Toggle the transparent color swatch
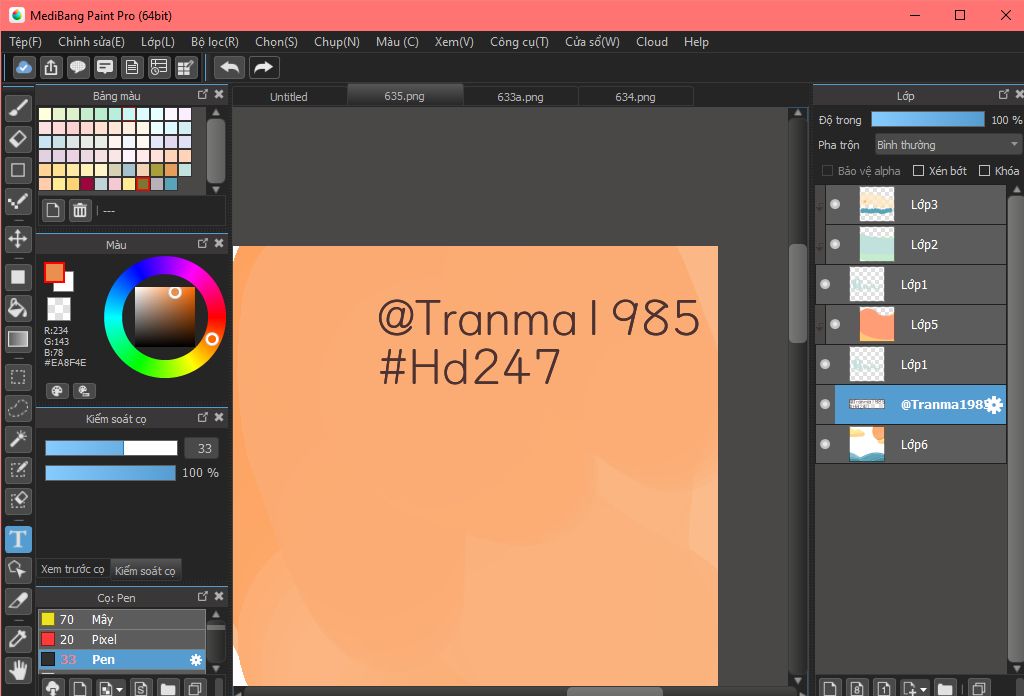The width and height of the screenshot is (1024, 696). click(x=59, y=309)
